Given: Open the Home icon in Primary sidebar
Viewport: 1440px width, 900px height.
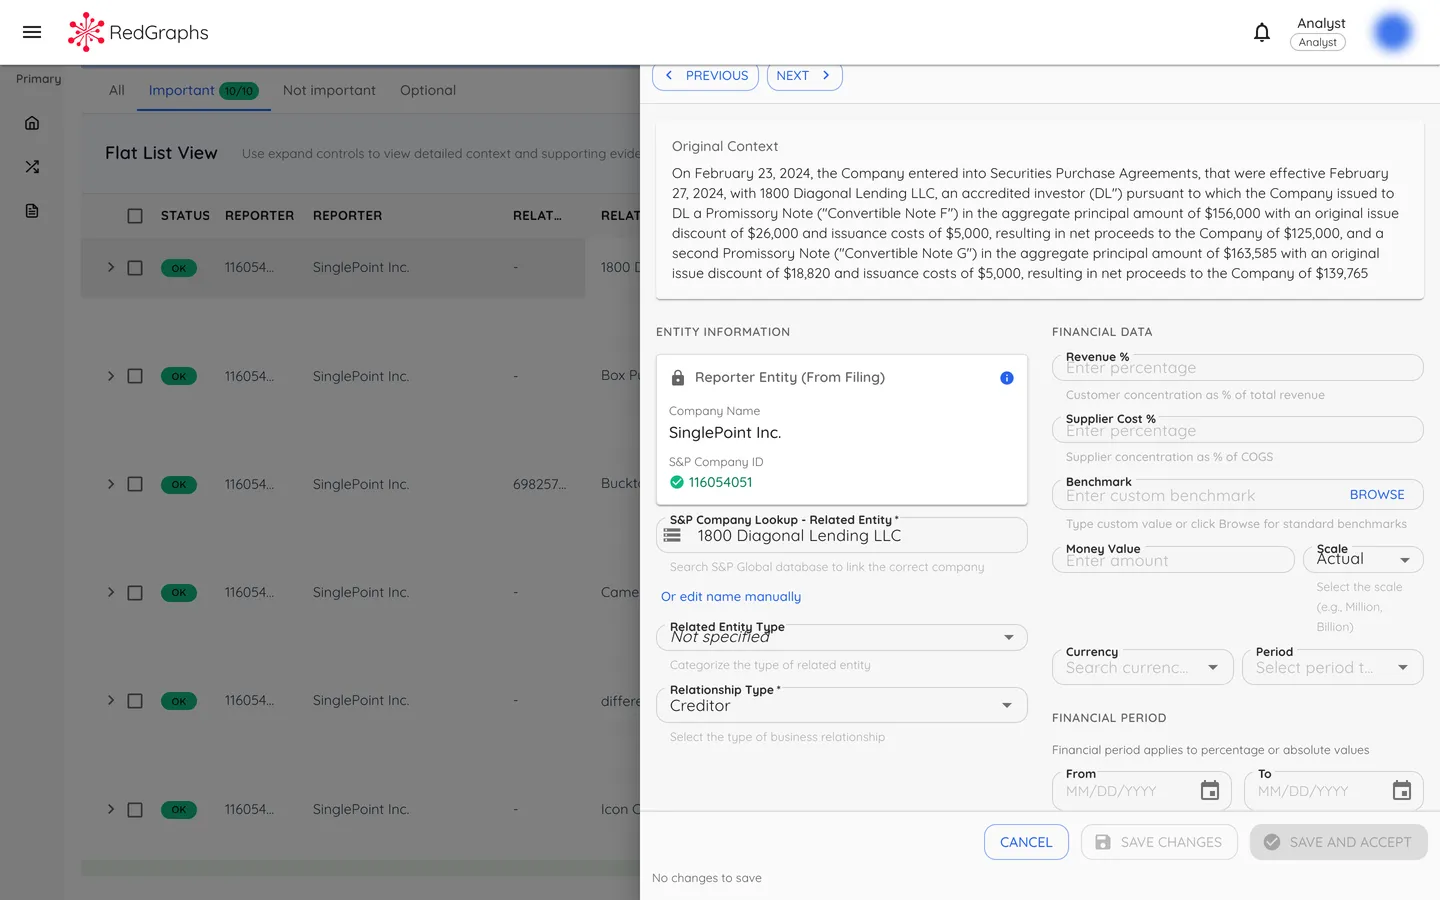Looking at the screenshot, I should [x=31, y=122].
